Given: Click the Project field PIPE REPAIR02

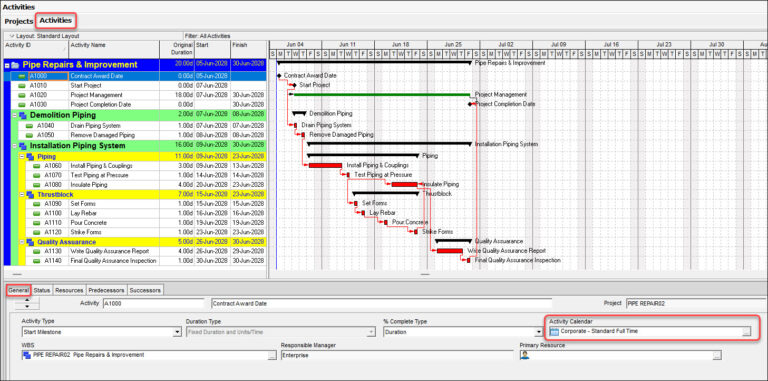Looking at the screenshot, I should point(696,304).
